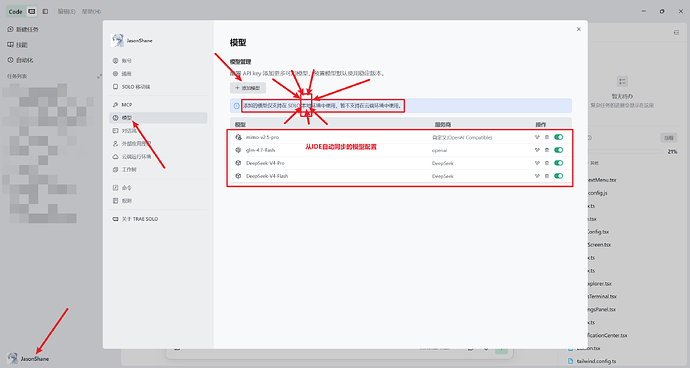Select the DeepSeek-V4-Flash model name
This screenshot has width=690, height=368.
(267, 176)
